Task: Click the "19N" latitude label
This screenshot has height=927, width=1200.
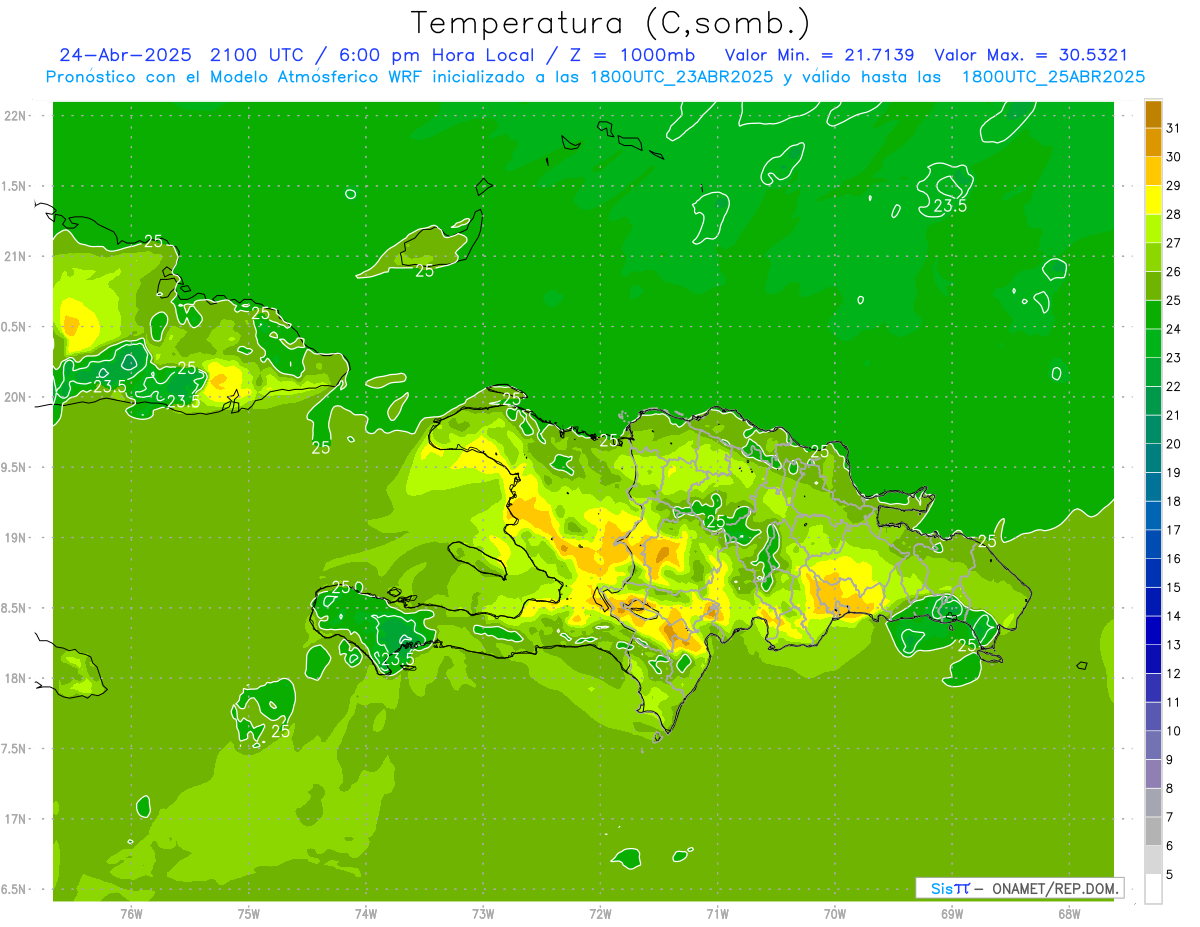Action: point(16,537)
